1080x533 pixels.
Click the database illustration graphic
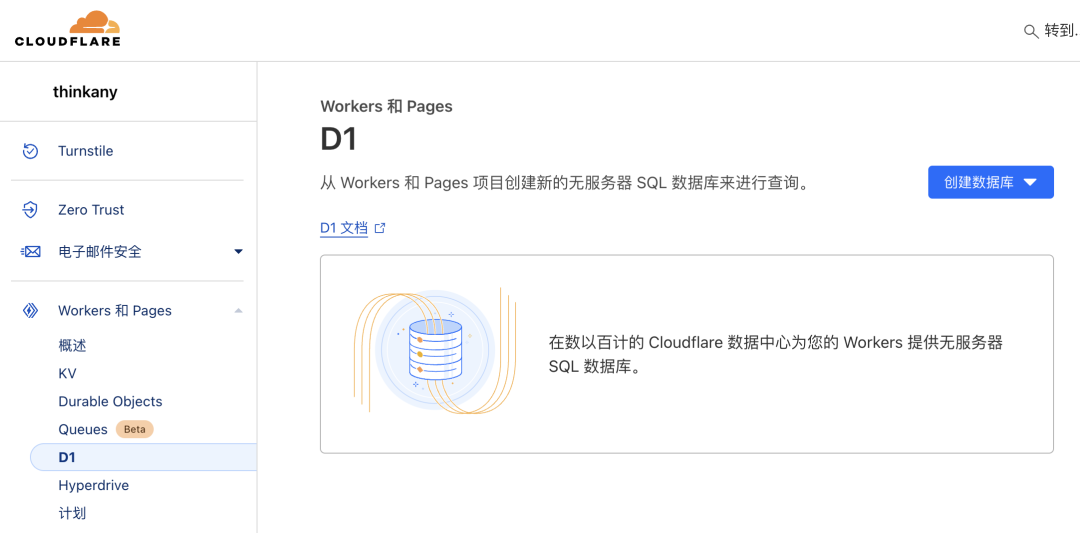[x=435, y=351]
